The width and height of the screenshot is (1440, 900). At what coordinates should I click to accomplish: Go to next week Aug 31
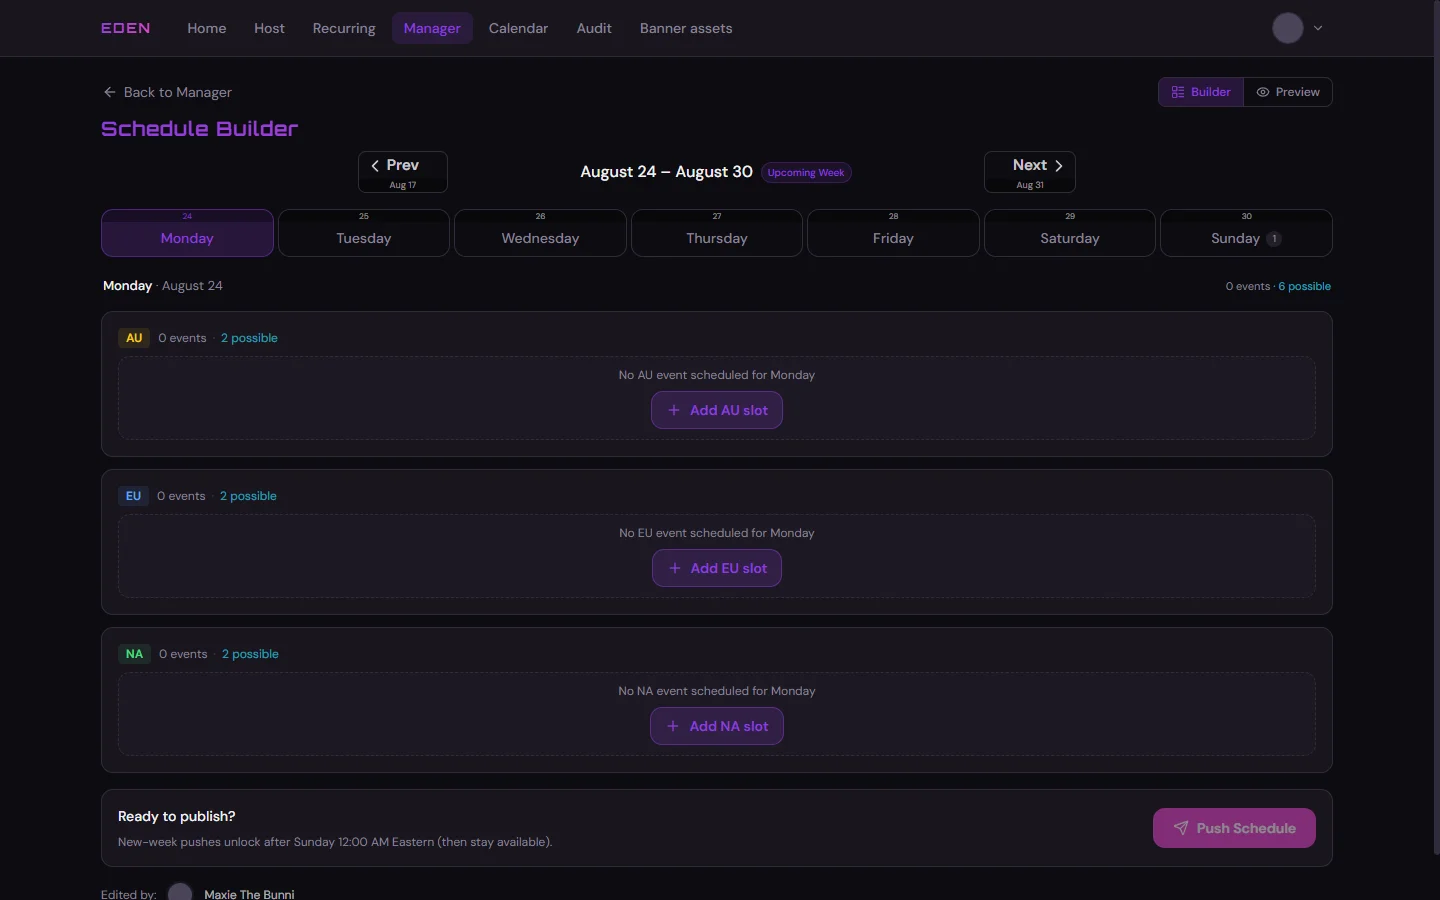(1030, 172)
